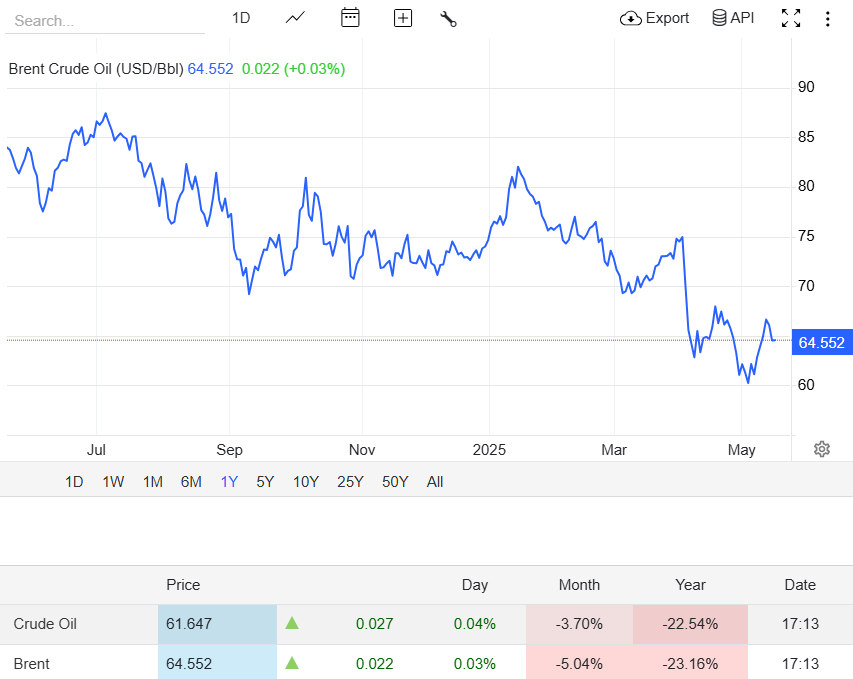Select the 1Y time range tab
Viewport: 853px width, 679px height.
tap(229, 482)
